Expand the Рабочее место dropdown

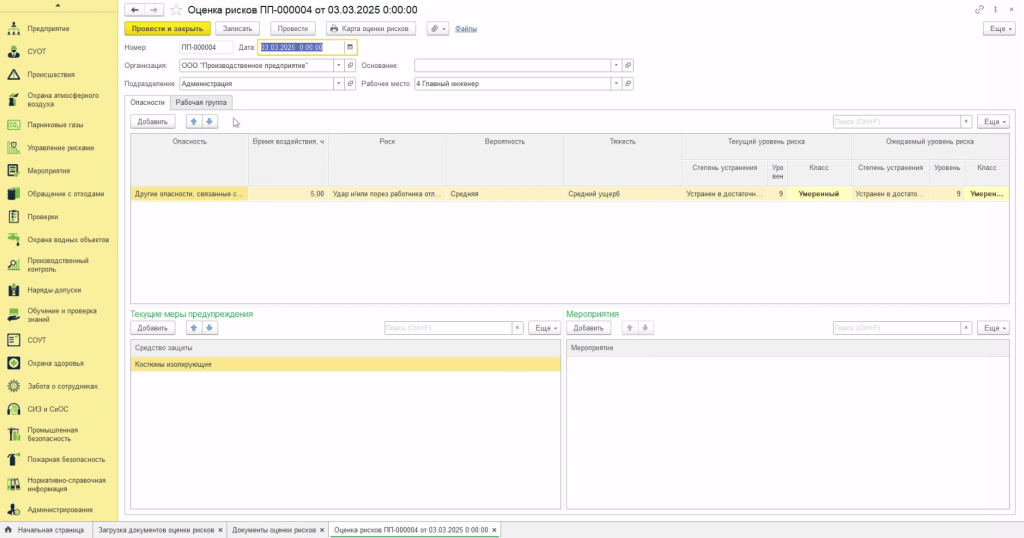point(616,84)
